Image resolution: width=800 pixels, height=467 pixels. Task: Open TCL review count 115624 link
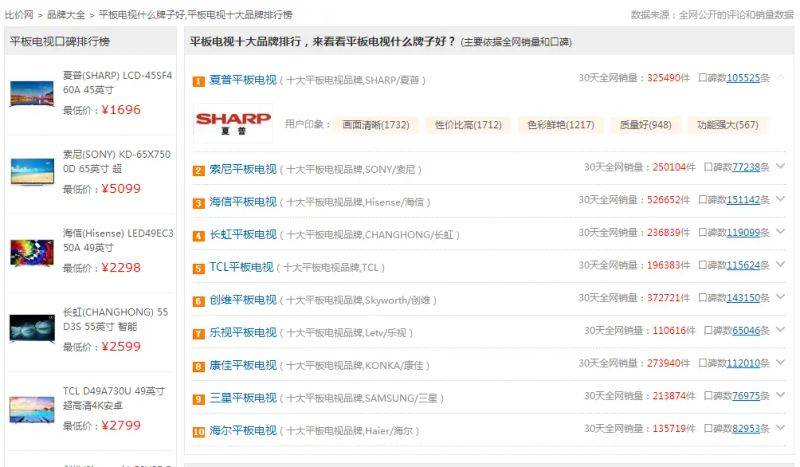(743, 265)
